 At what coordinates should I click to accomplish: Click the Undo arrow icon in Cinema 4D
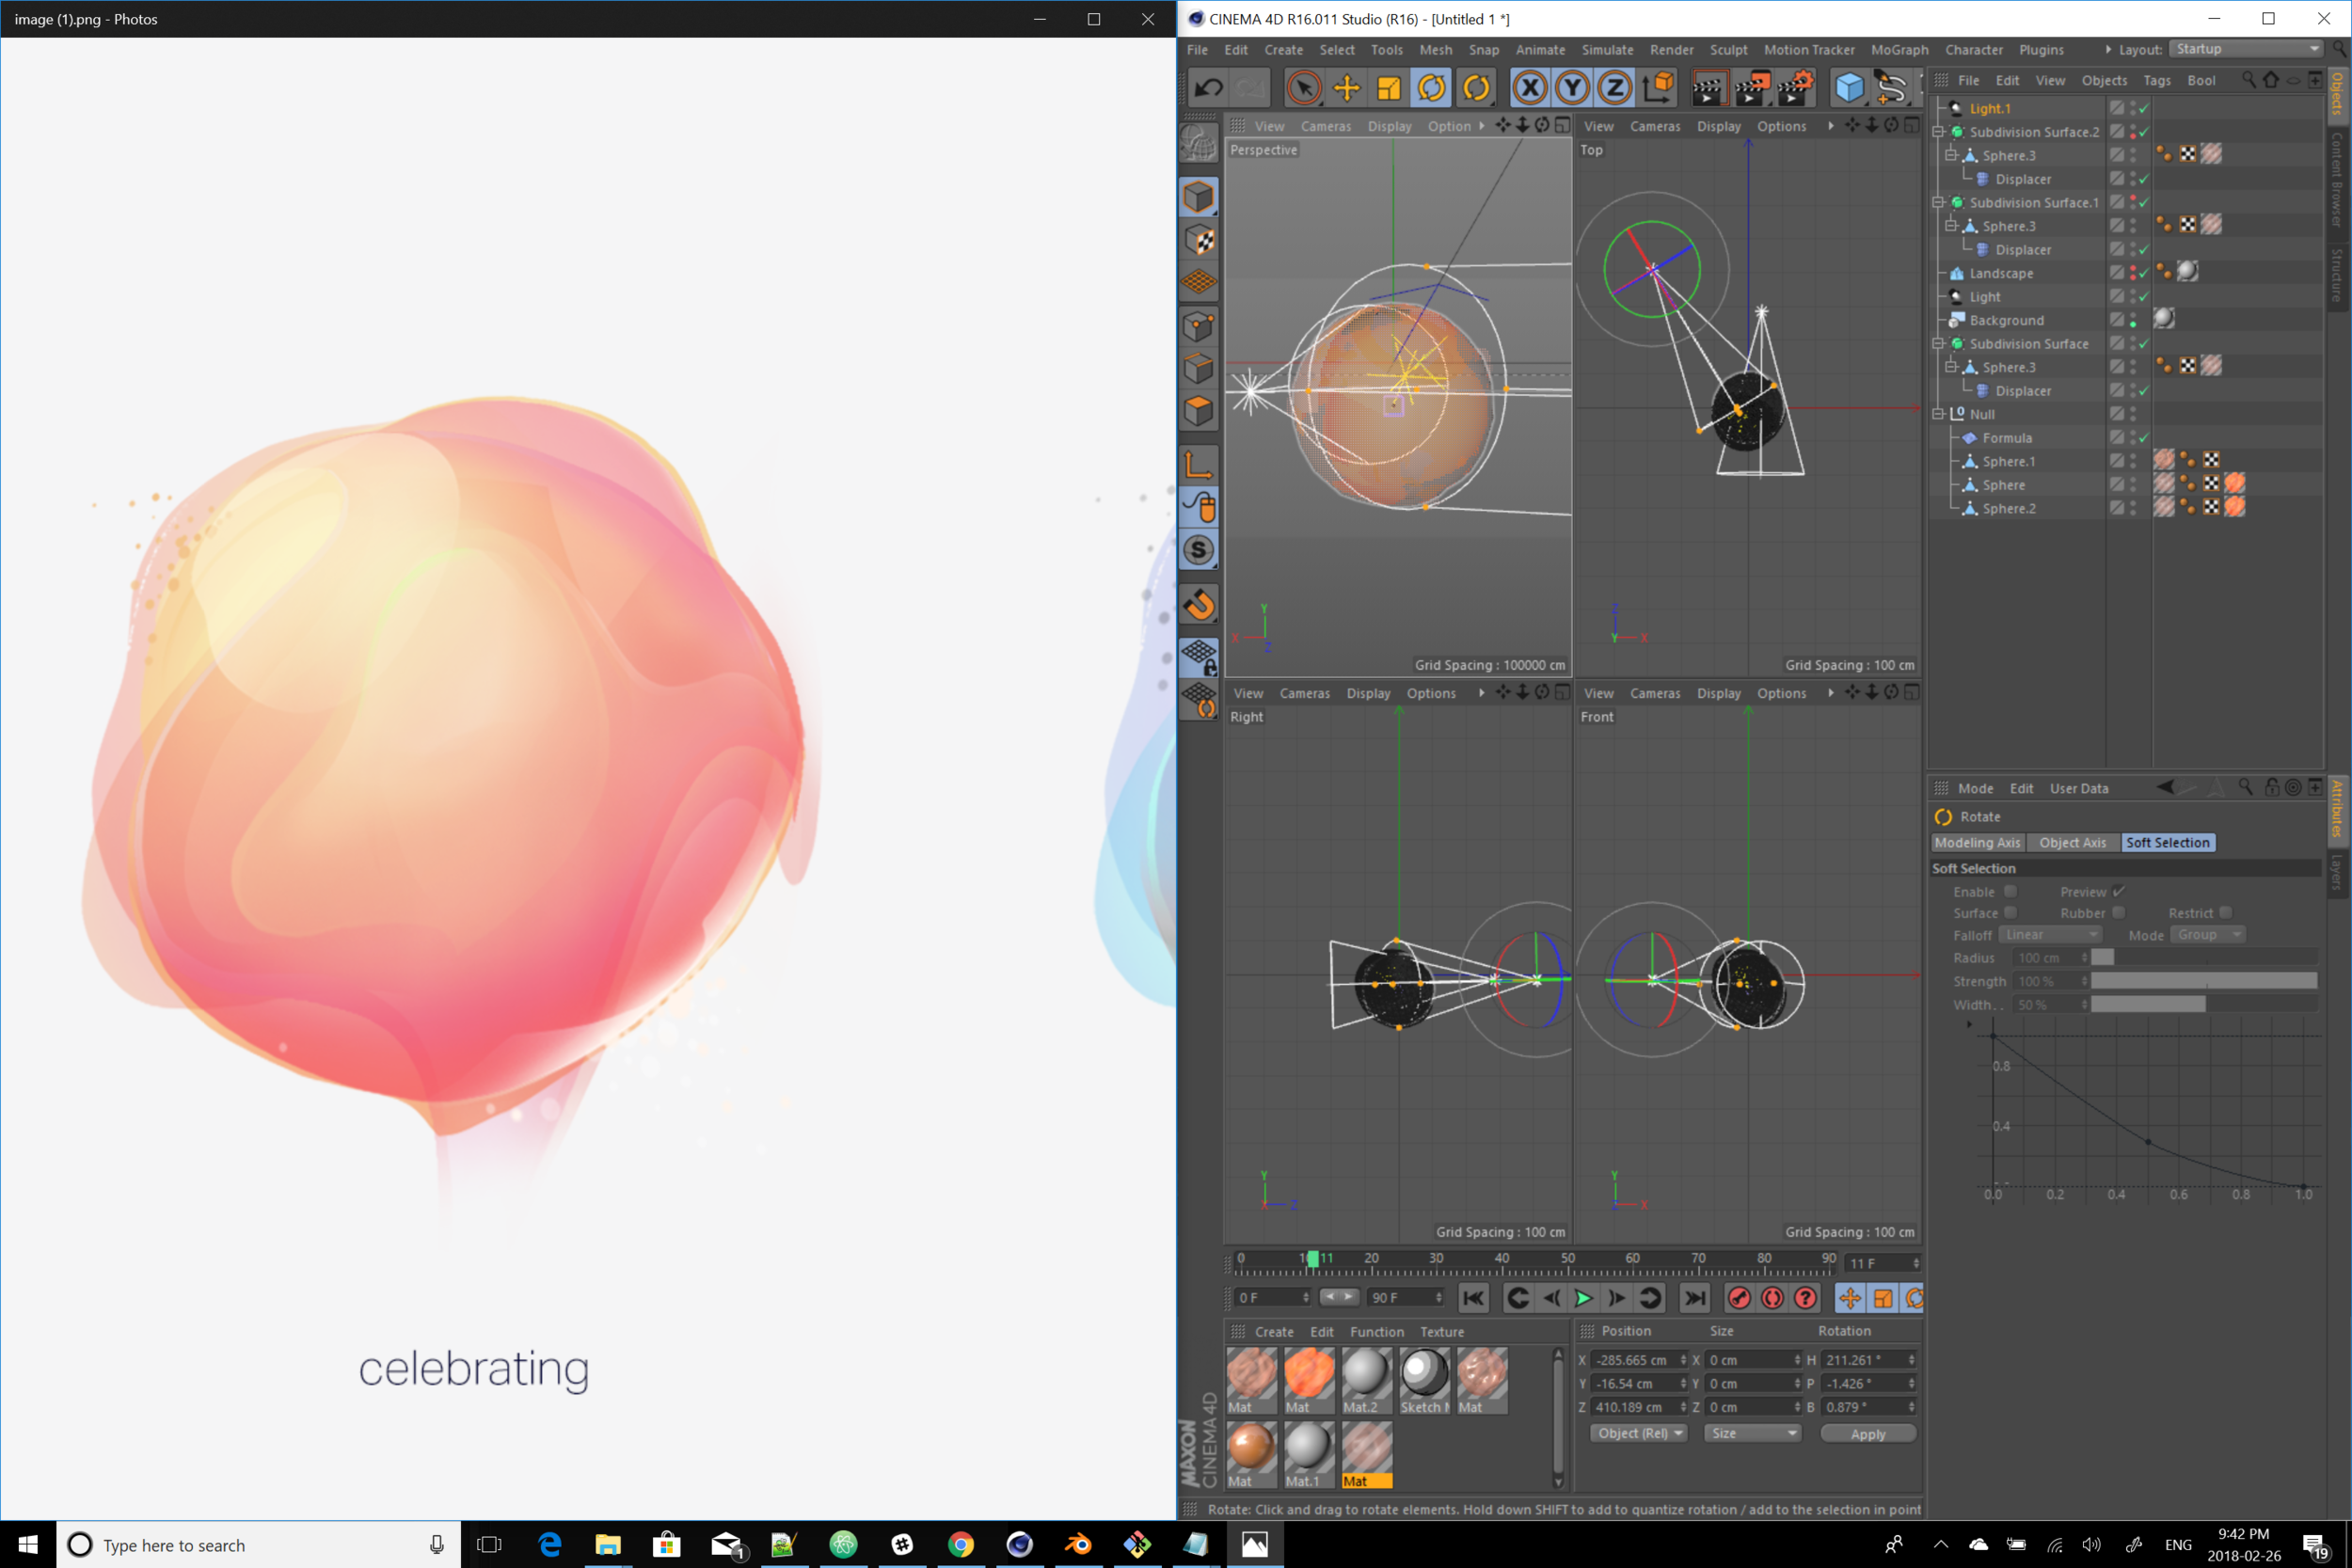coord(1208,88)
